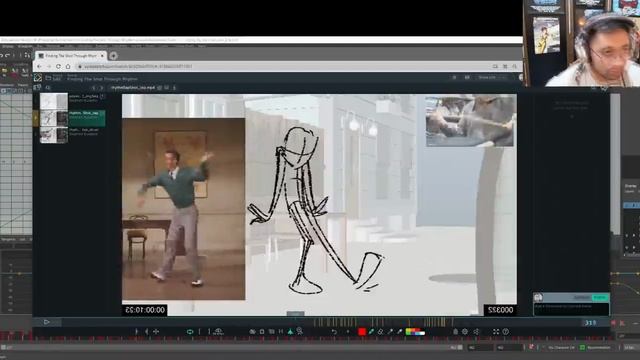Toggle the item list panel icon
The height and width of the screenshot is (360, 640).
tap(38, 87)
